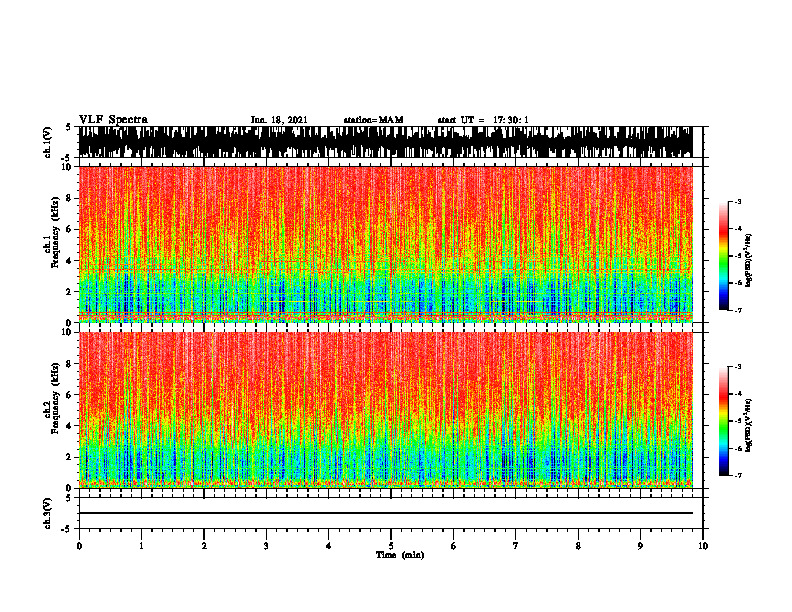Click time axis tick label 3
This screenshot has width=792, height=612.
click(x=266, y=546)
